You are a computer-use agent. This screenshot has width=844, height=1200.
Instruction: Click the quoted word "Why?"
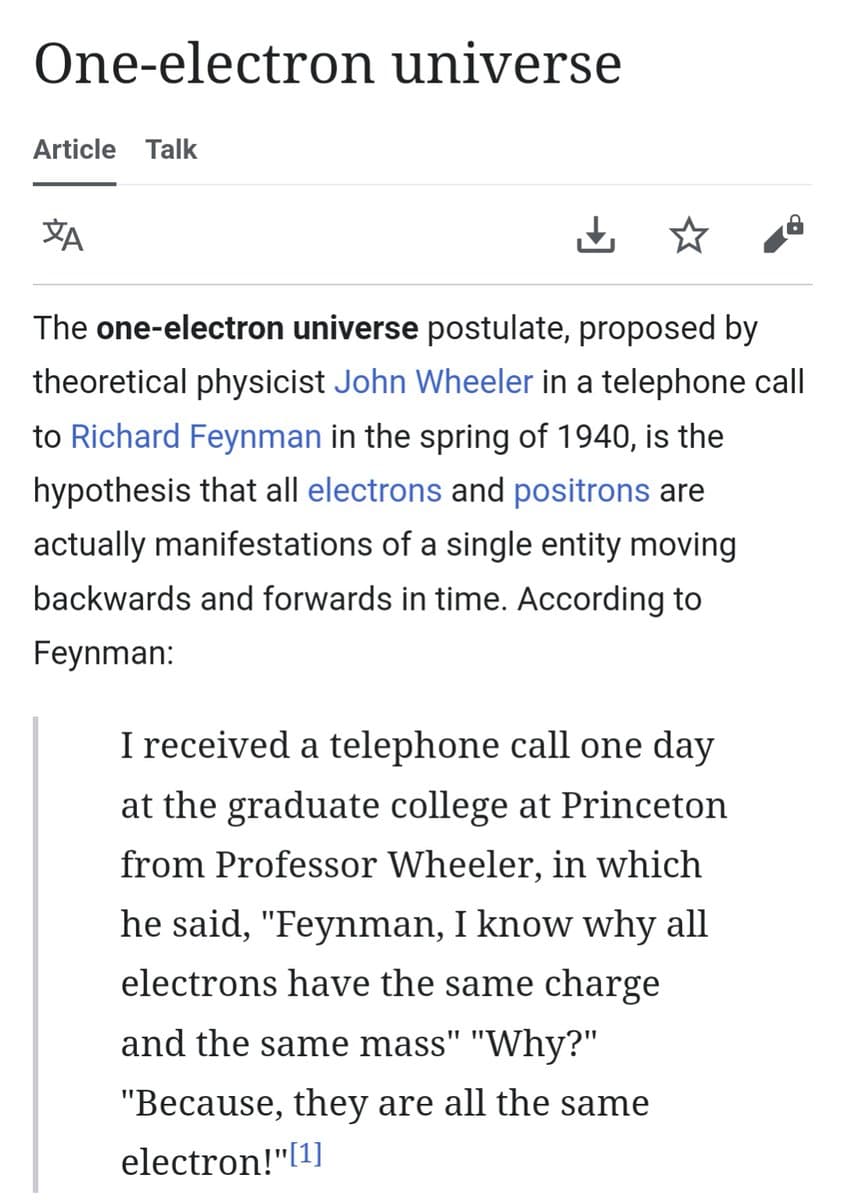pyautogui.click(x=541, y=1043)
